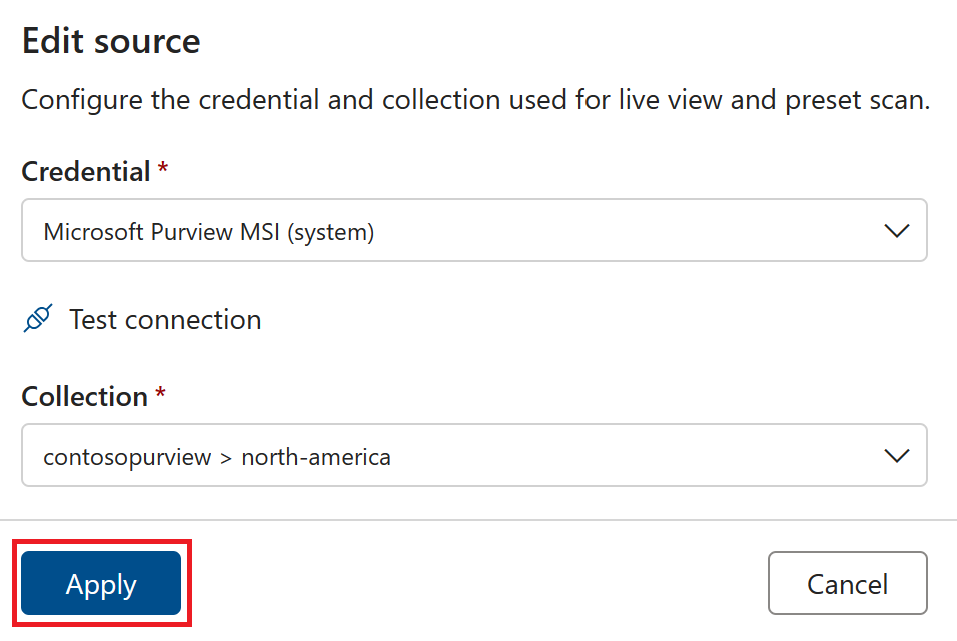The image size is (957, 641).
Task: Click the Edit source dialog title
Action: [110, 41]
